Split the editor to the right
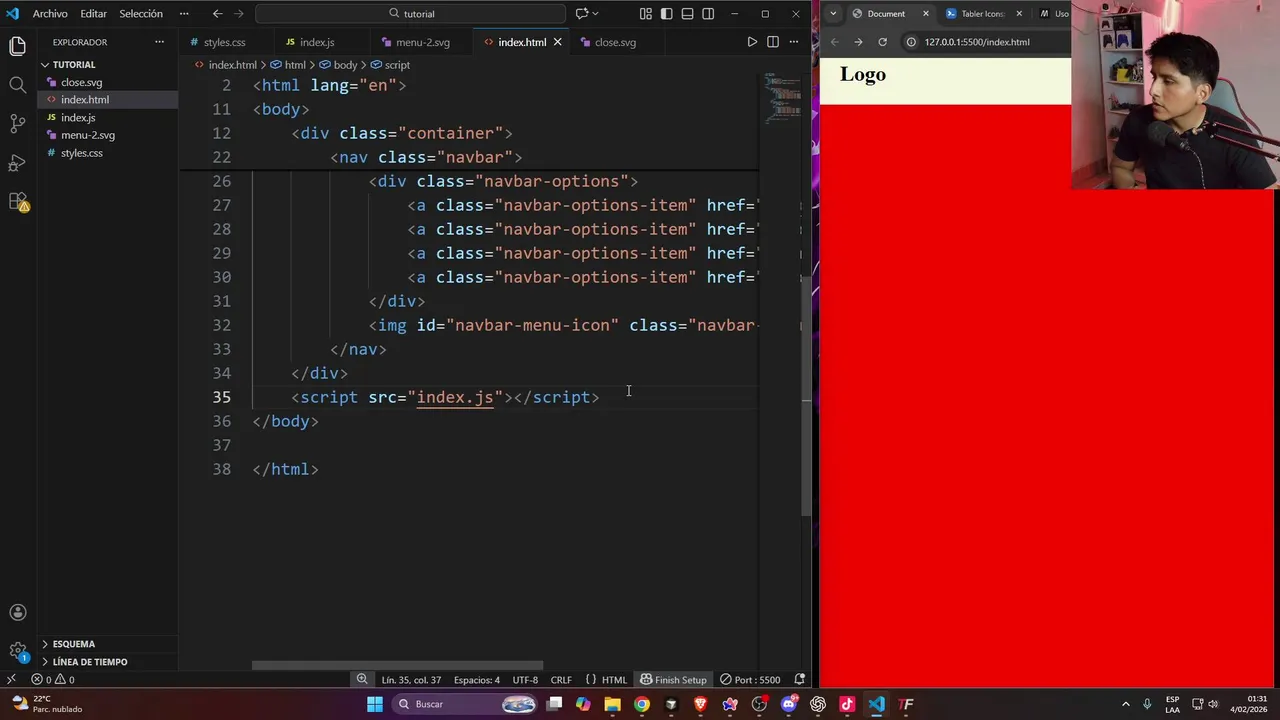The height and width of the screenshot is (720, 1280). point(773,42)
